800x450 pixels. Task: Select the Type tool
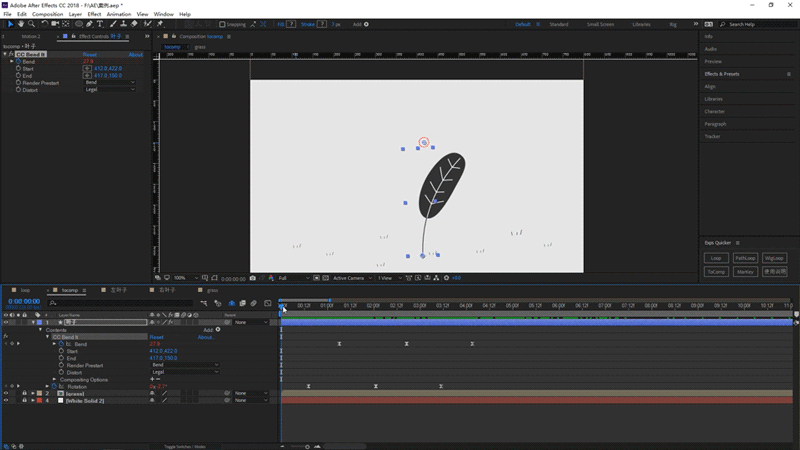click(x=101, y=24)
